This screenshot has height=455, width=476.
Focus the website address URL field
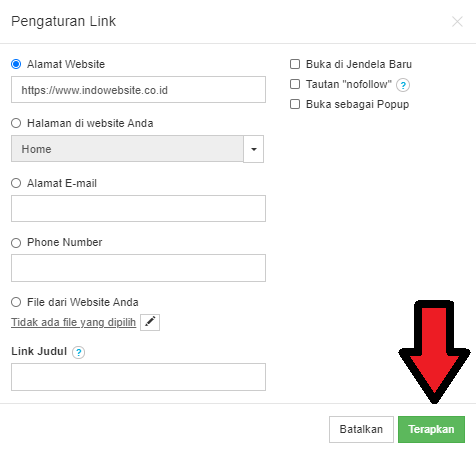point(138,90)
